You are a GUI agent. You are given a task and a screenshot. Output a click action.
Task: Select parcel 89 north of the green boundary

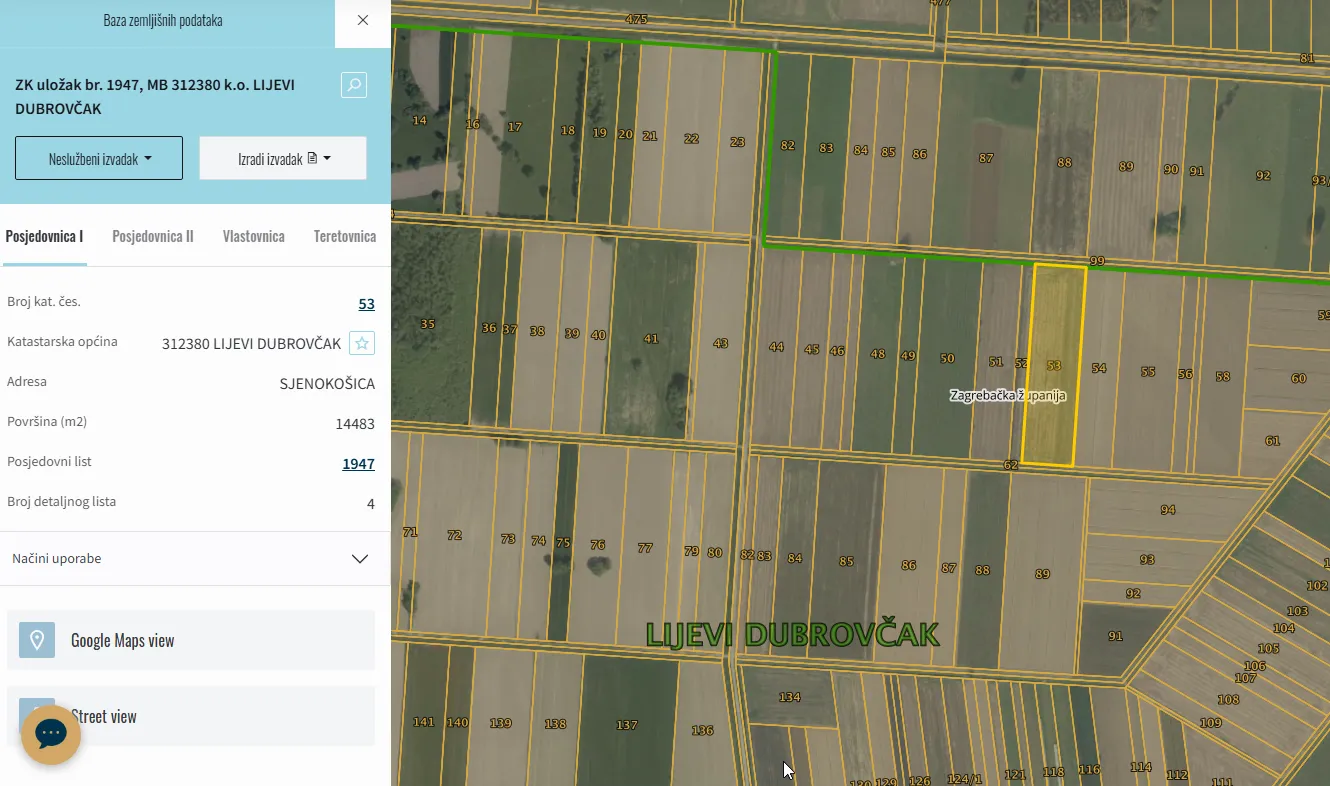point(1126,166)
